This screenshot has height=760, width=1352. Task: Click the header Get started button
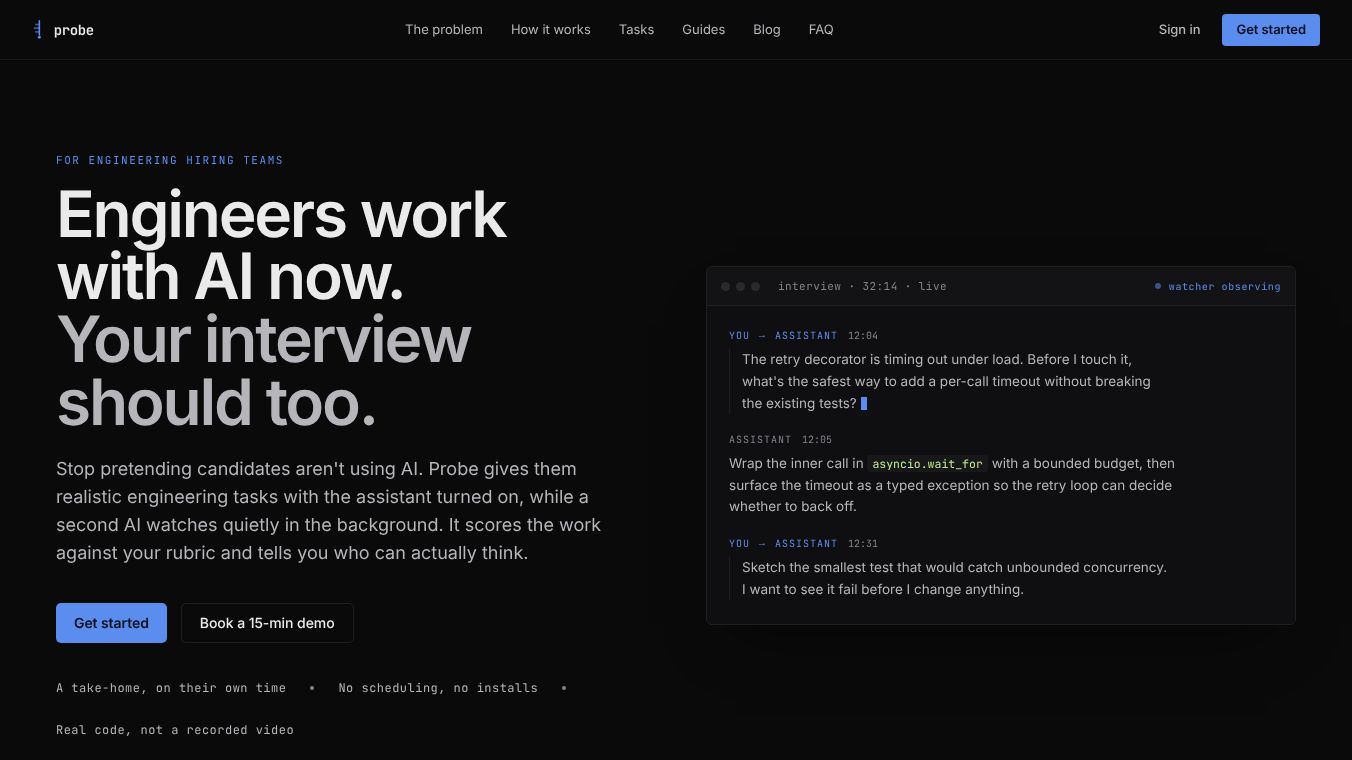(1271, 30)
